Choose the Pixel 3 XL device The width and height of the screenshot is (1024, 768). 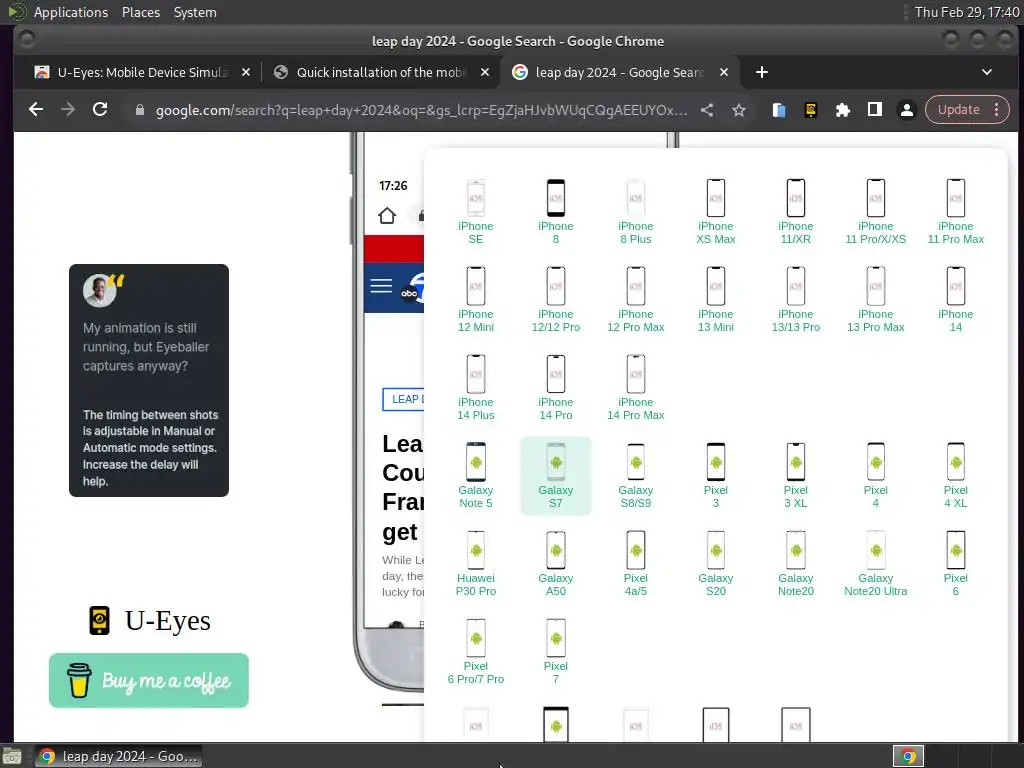(795, 476)
